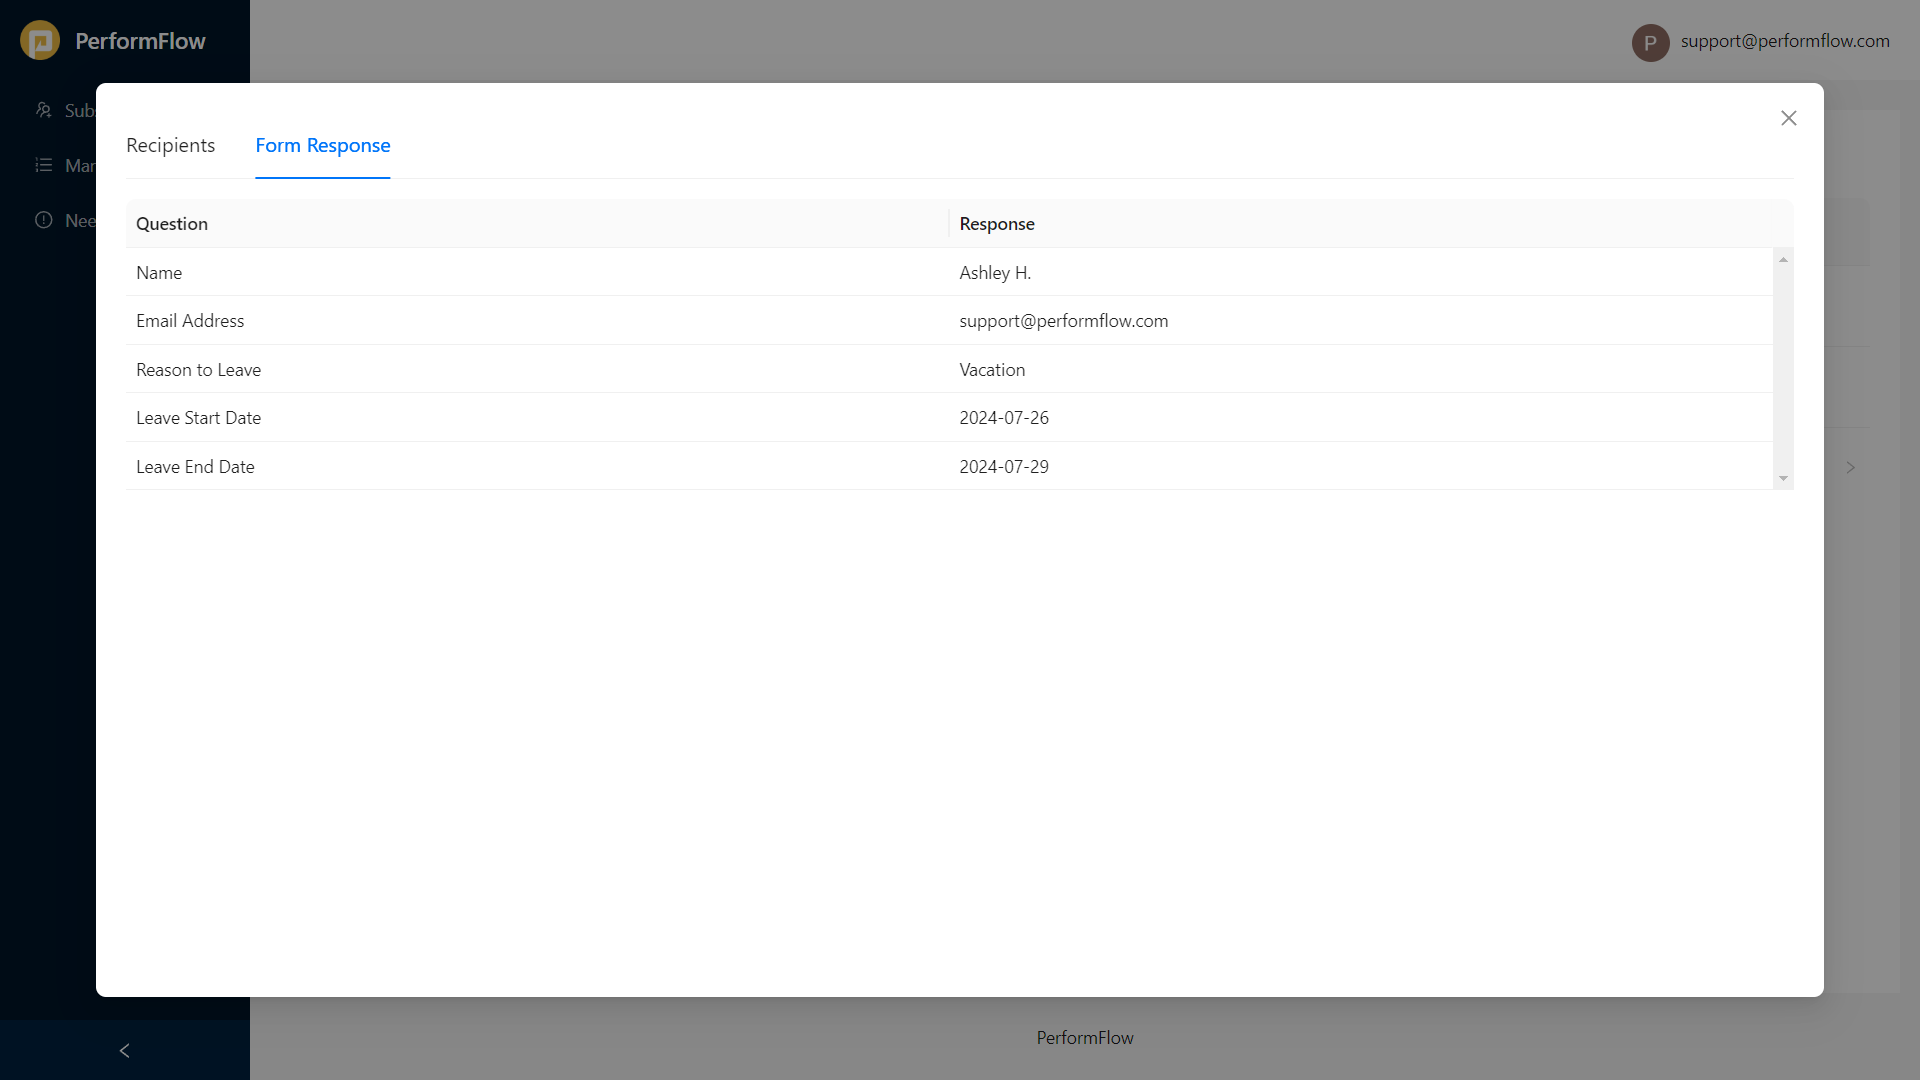
Task: Open the profile avatar circle marked P
Action: pyautogui.click(x=1650, y=42)
